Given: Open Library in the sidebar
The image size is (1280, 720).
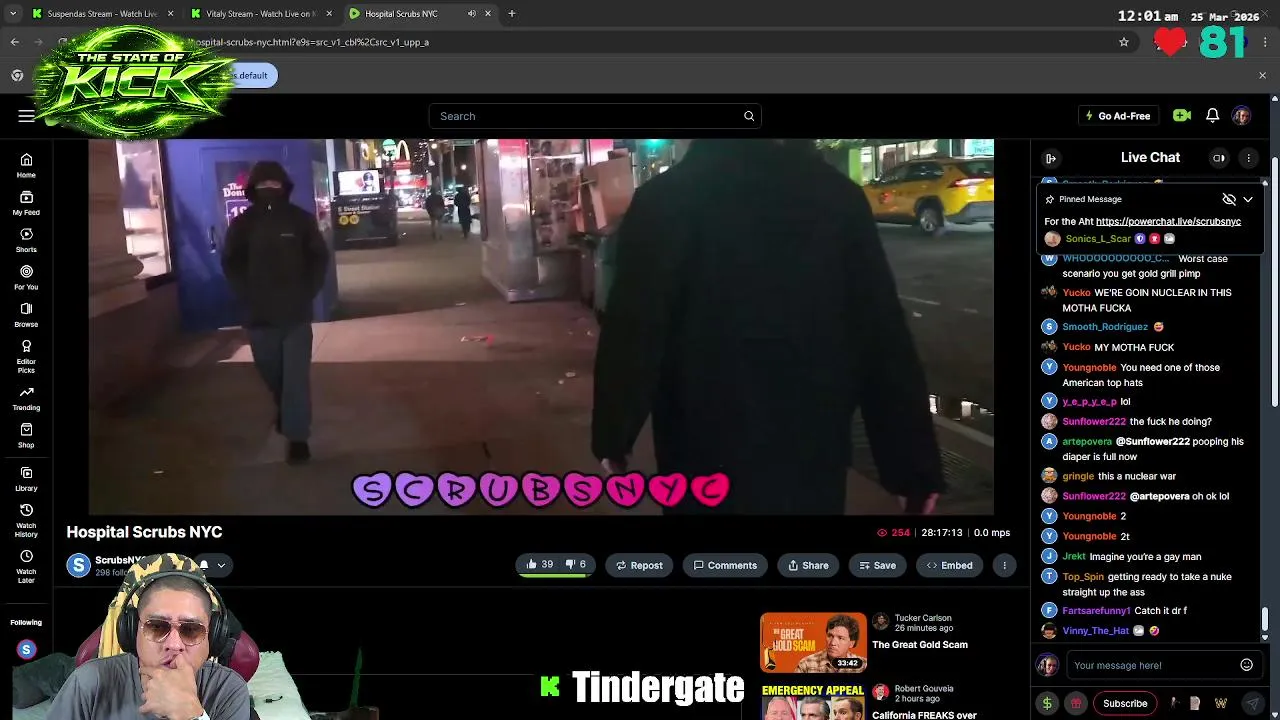Looking at the screenshot, I should [x=26, y=479].
